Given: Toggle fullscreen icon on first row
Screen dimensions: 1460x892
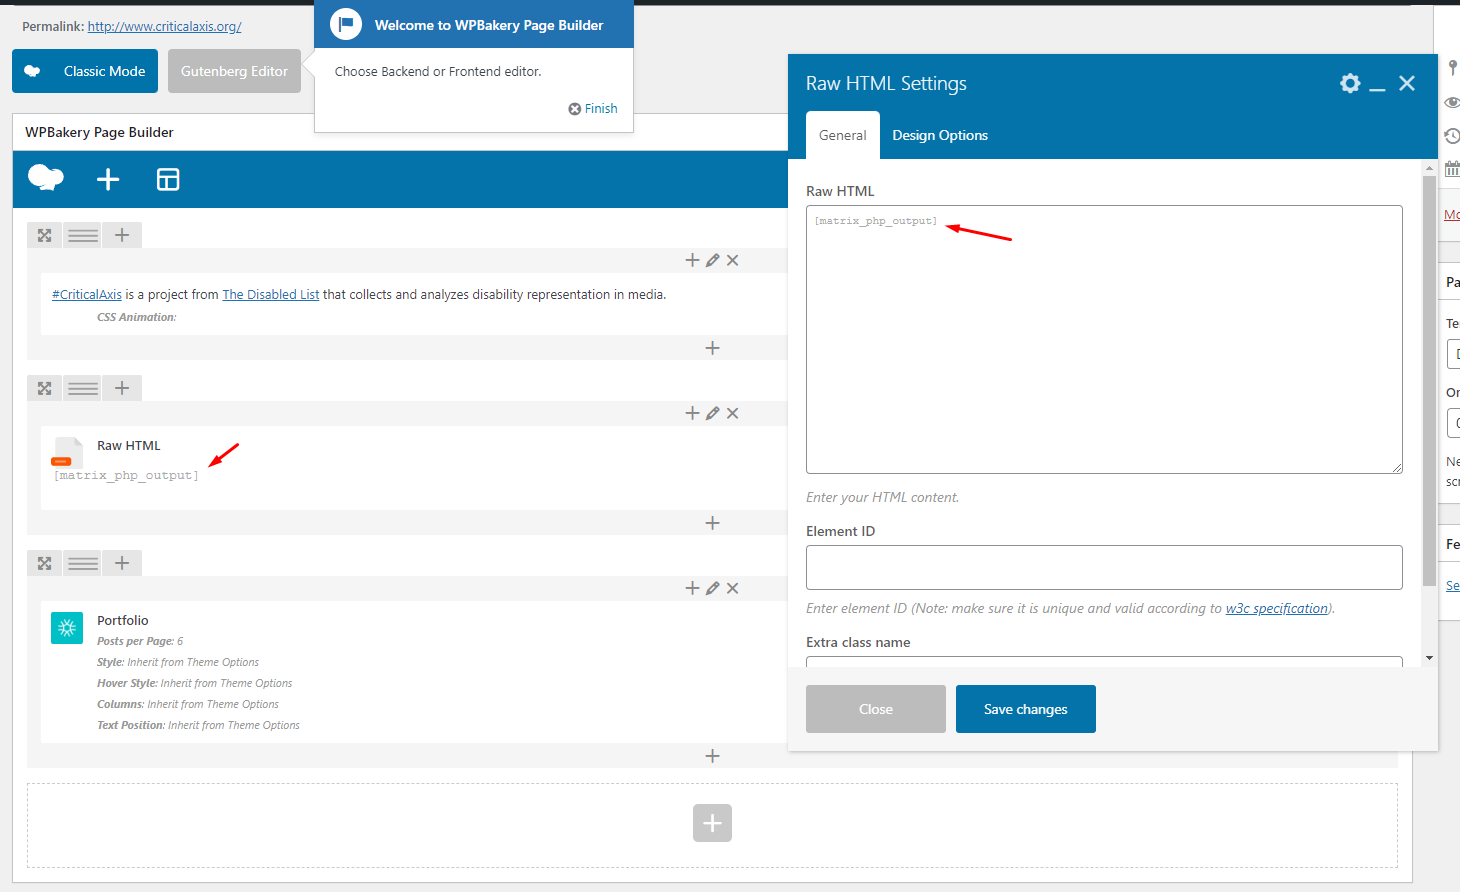Looking at the screenshot, I should click(x=44, y=235).
